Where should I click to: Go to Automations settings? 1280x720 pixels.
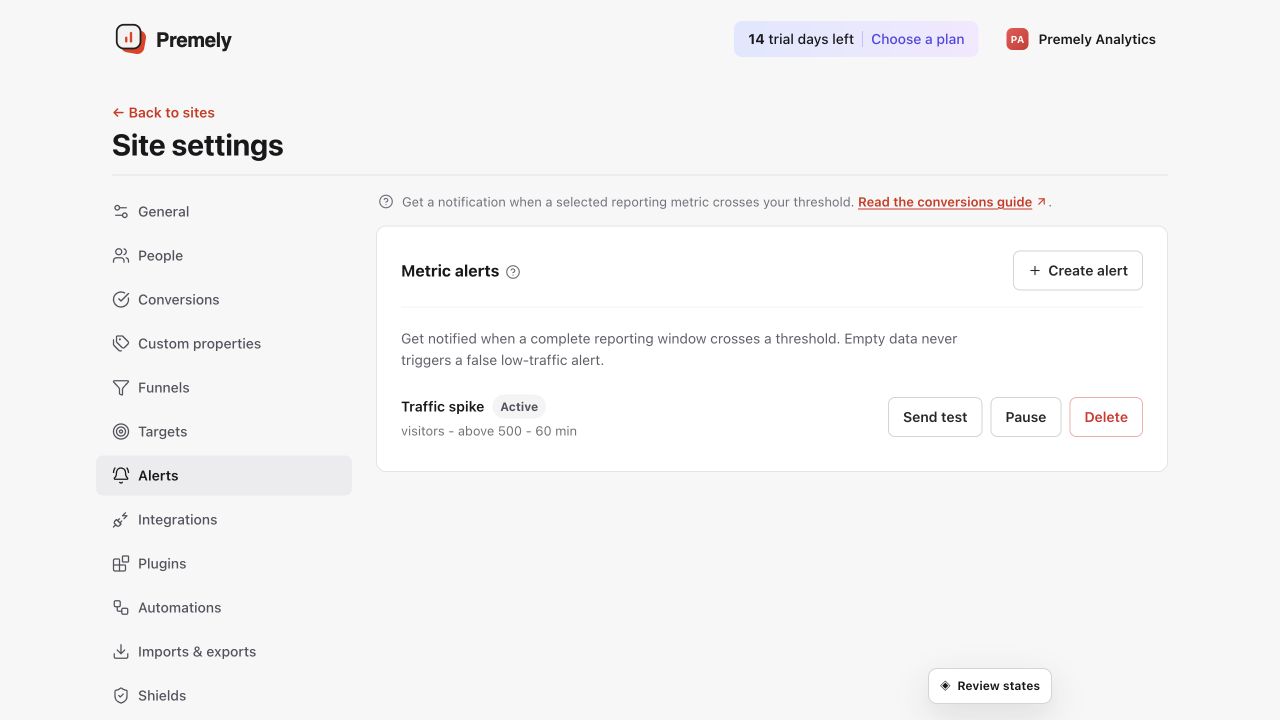(x=224, y=608)
